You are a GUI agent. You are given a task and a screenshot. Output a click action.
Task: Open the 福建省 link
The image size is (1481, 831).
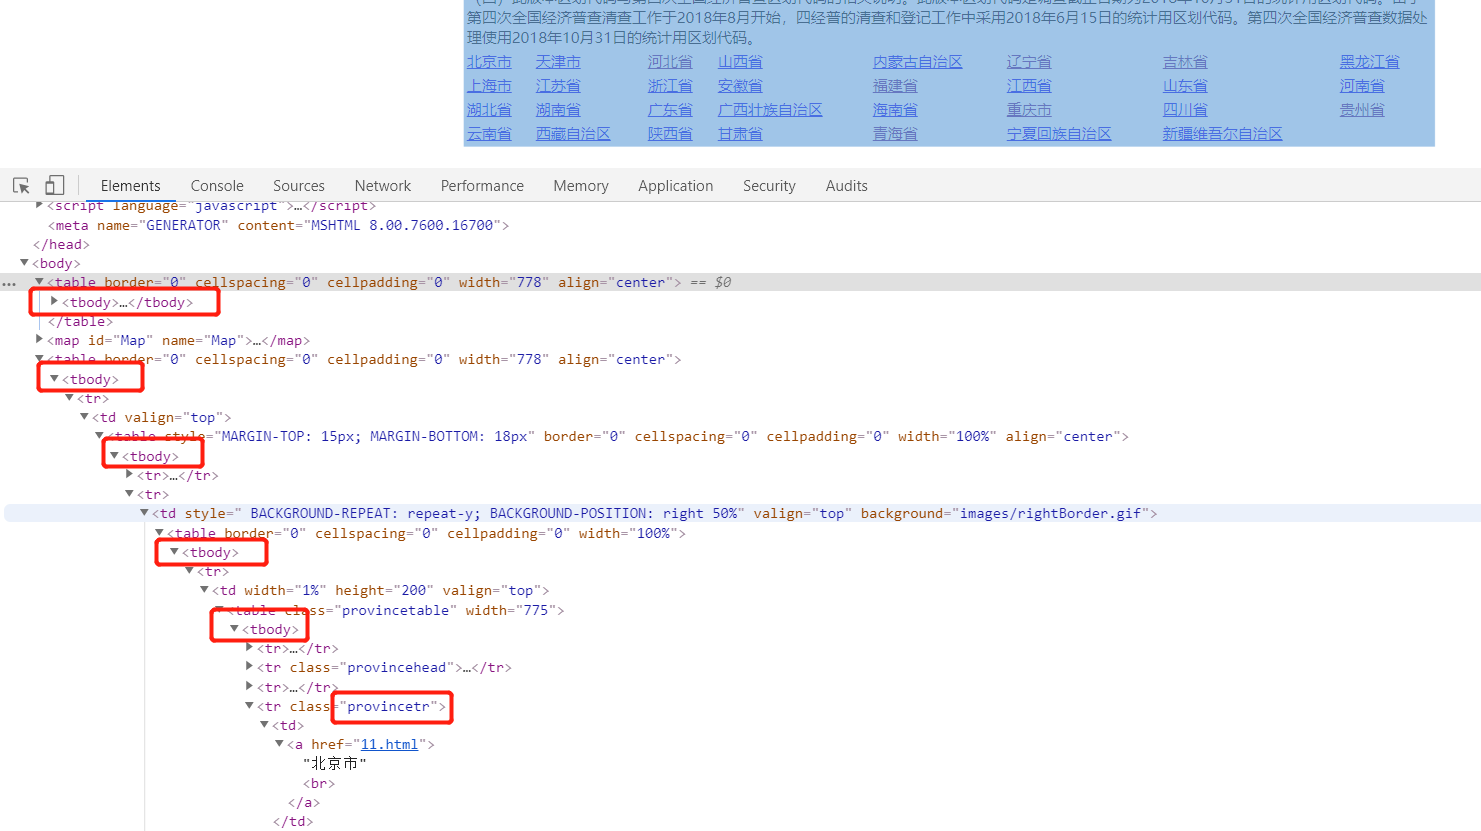[895, 86]
